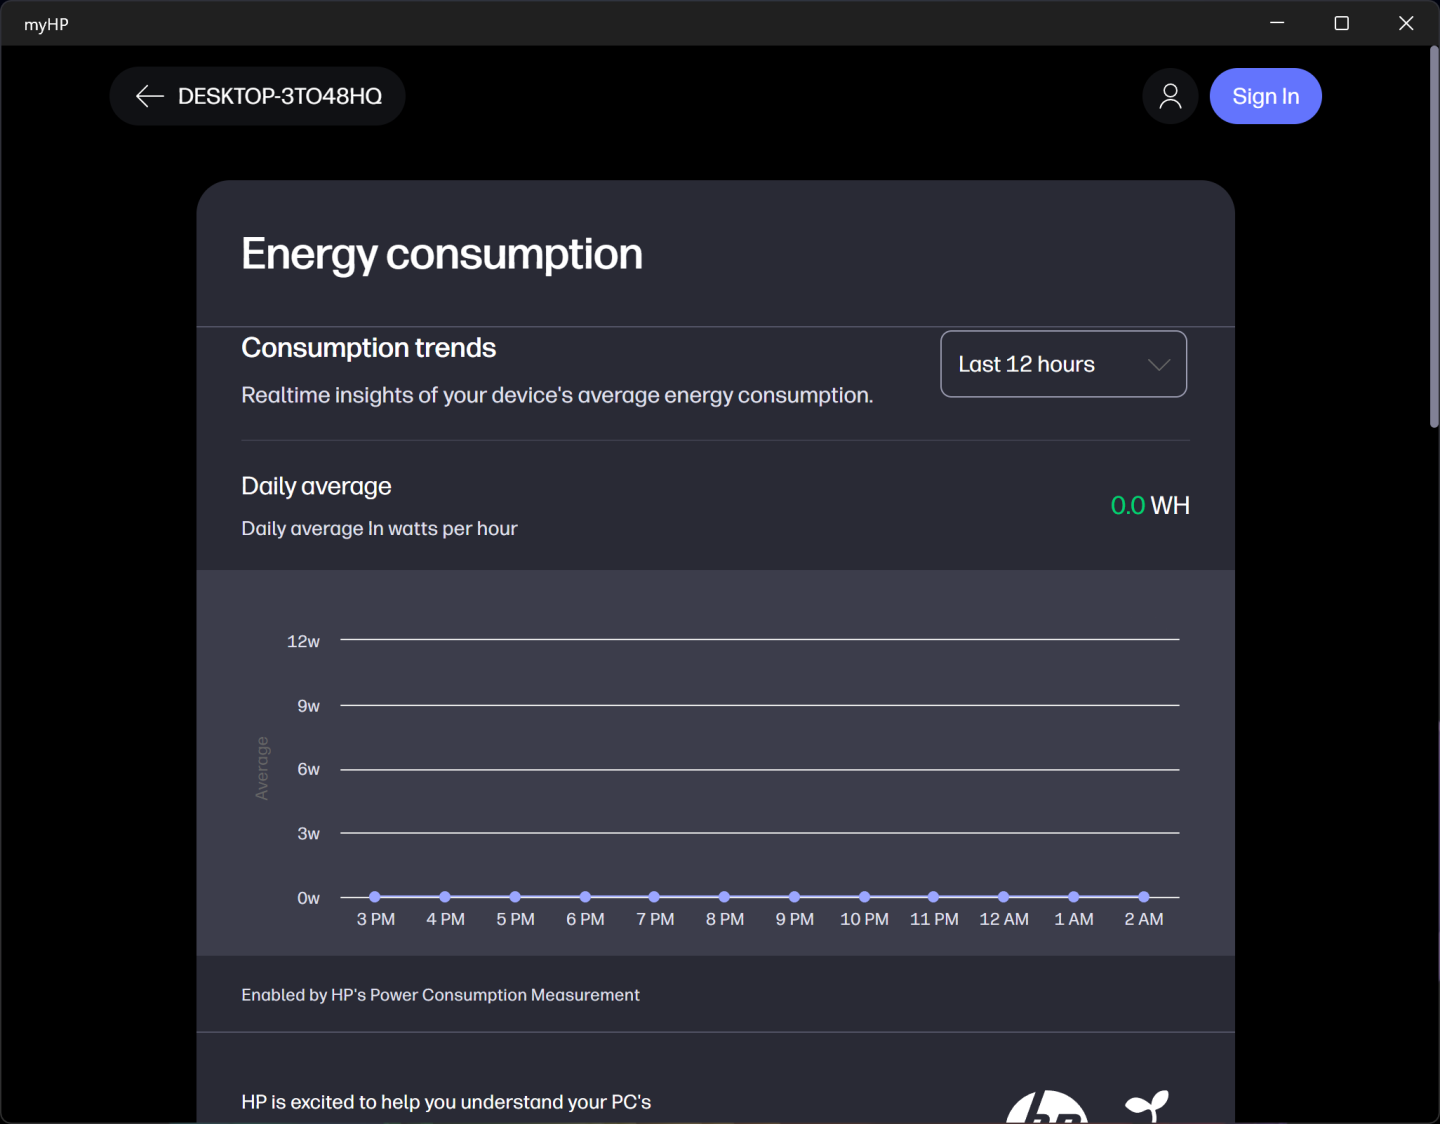Image resolution: width=1440 pixels, height=1124 pixels.
Task: Select the 5 PM data point
Action: 515,897
